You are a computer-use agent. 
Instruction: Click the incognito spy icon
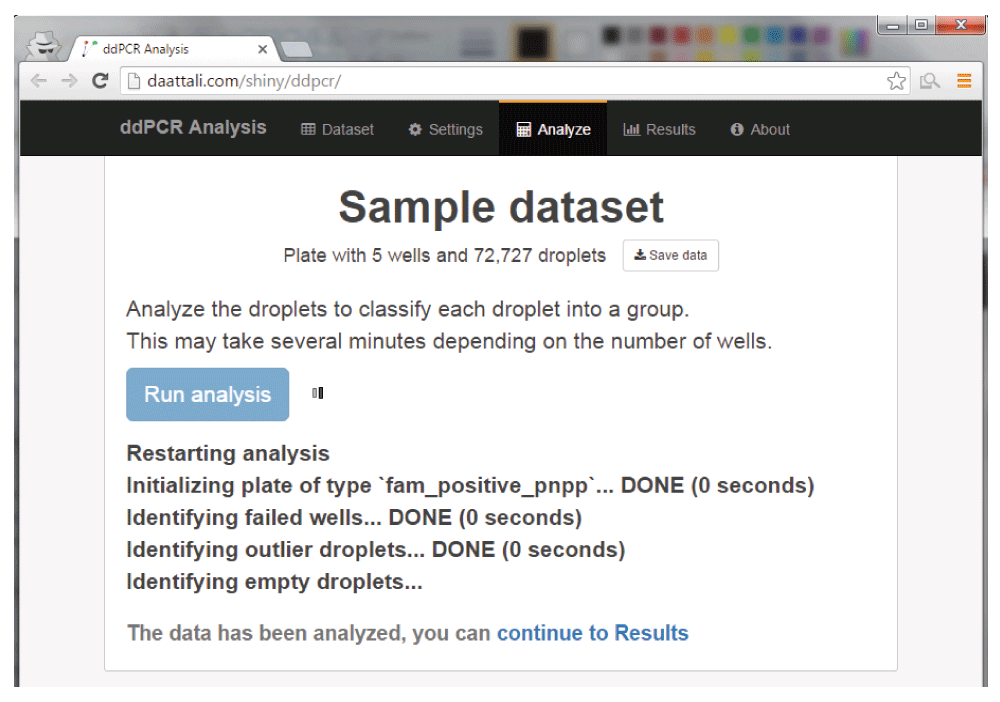(44, 45)
